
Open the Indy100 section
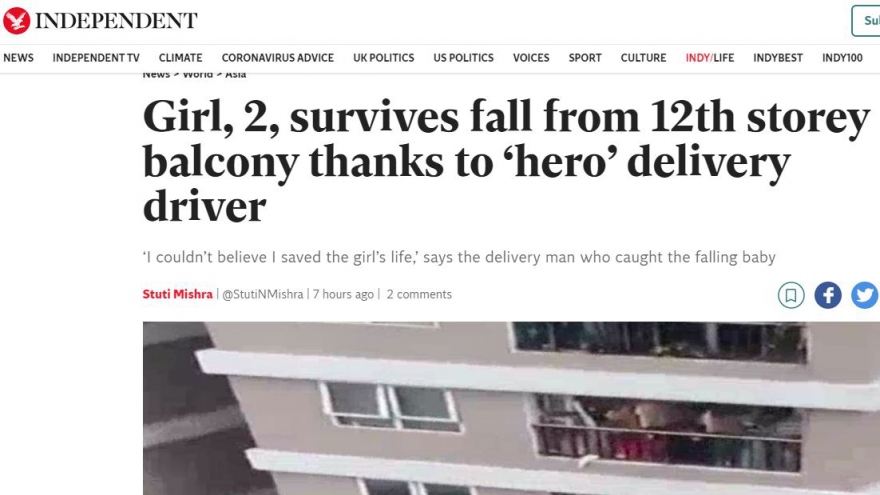click(x=842, y=58)
